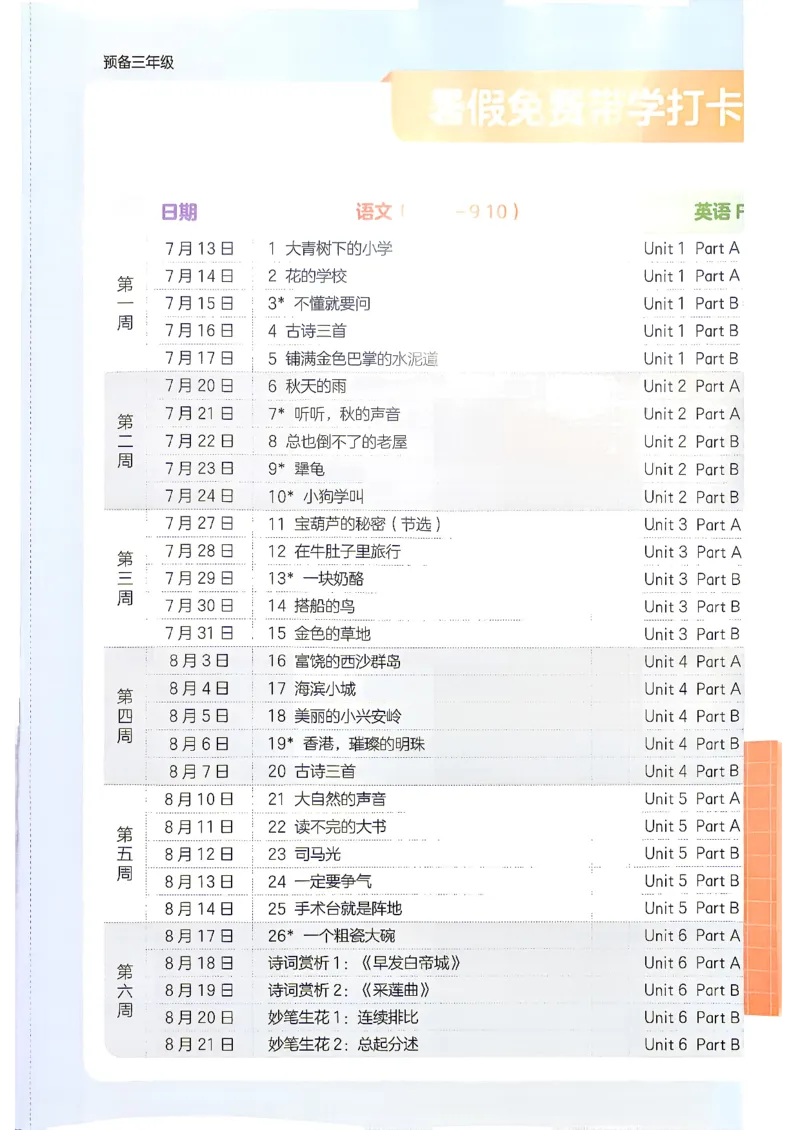Select the date "7月31日"
Screen dimensions: 800x1130
click(200, 633)
